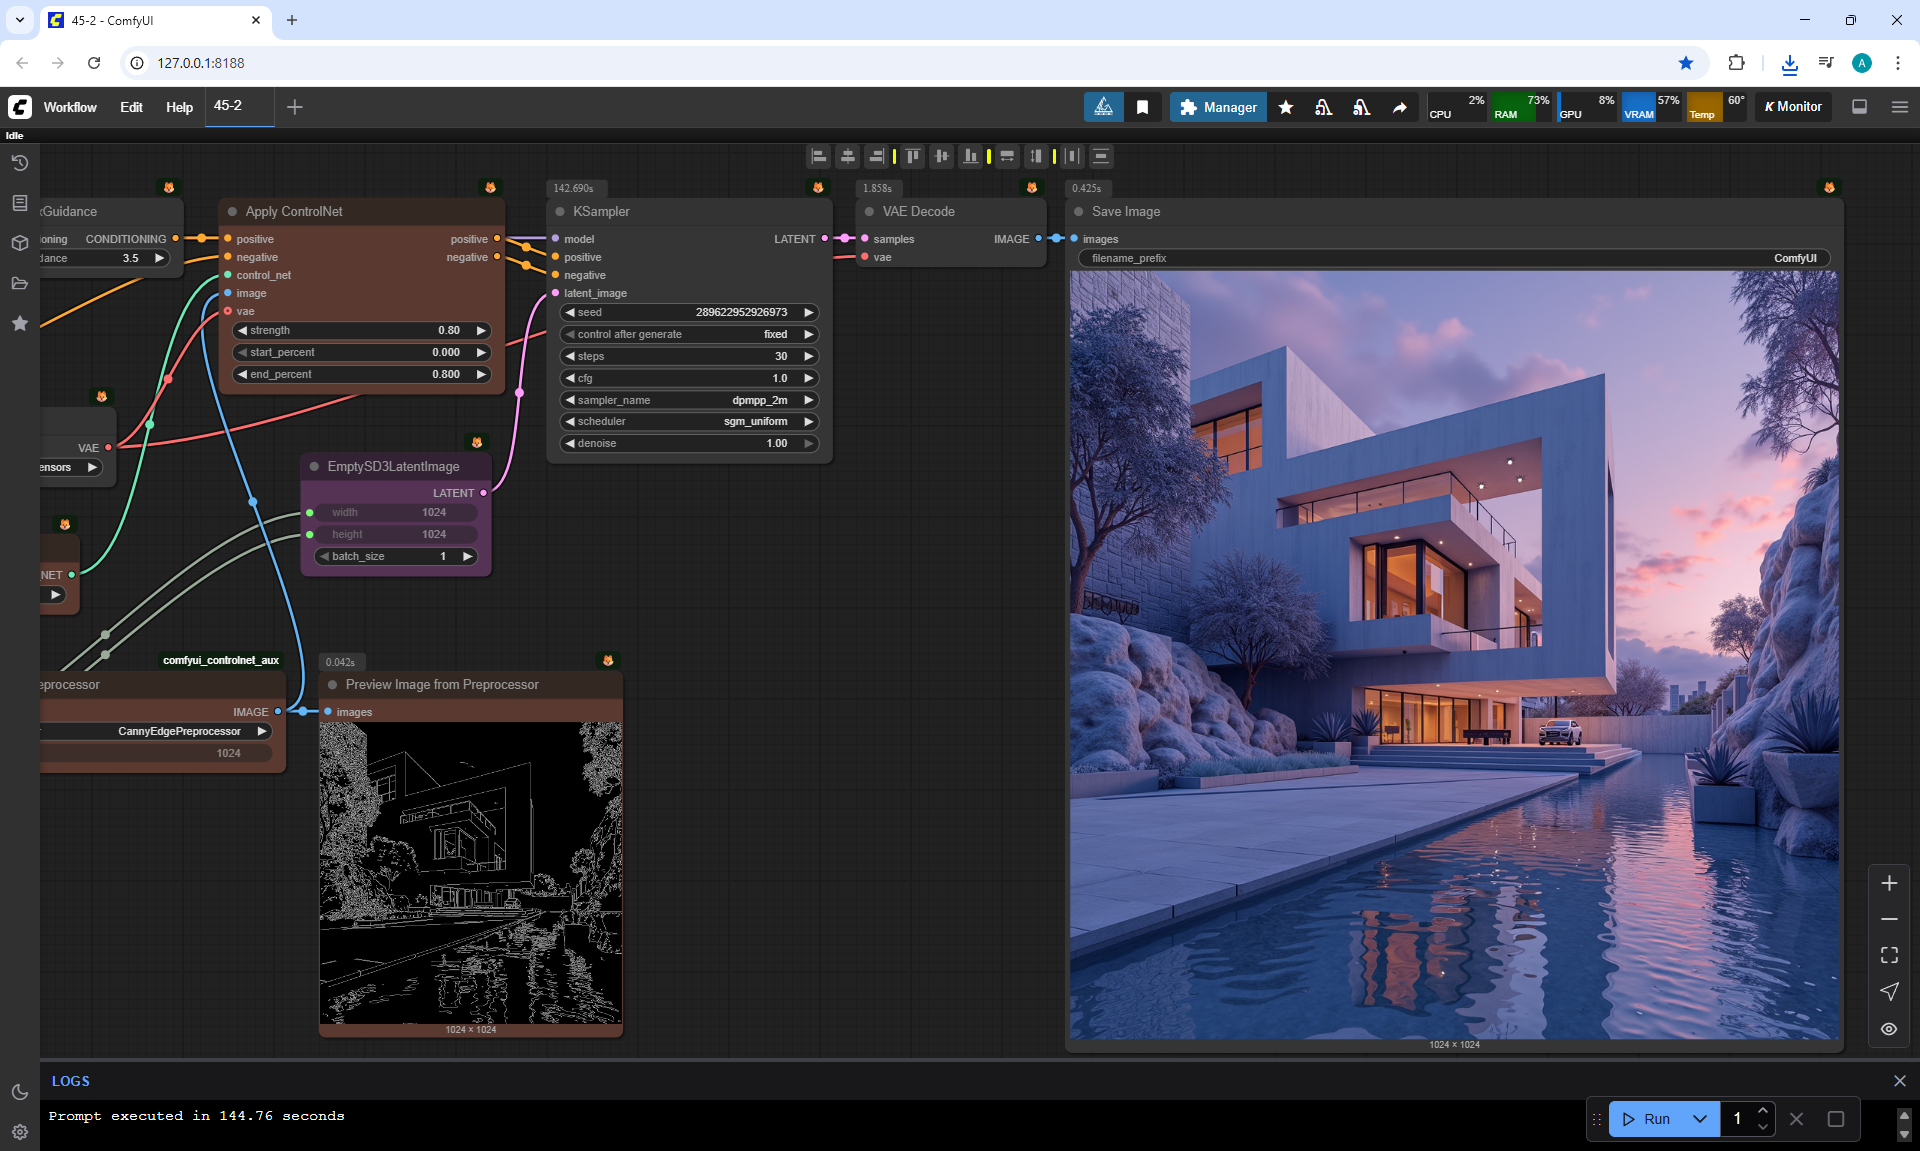Image resolution: width=1920 pixels, height=1151 pixels.
Task: Open the scheduler sgm_uniform dropdown
Action: coord(689,422)
